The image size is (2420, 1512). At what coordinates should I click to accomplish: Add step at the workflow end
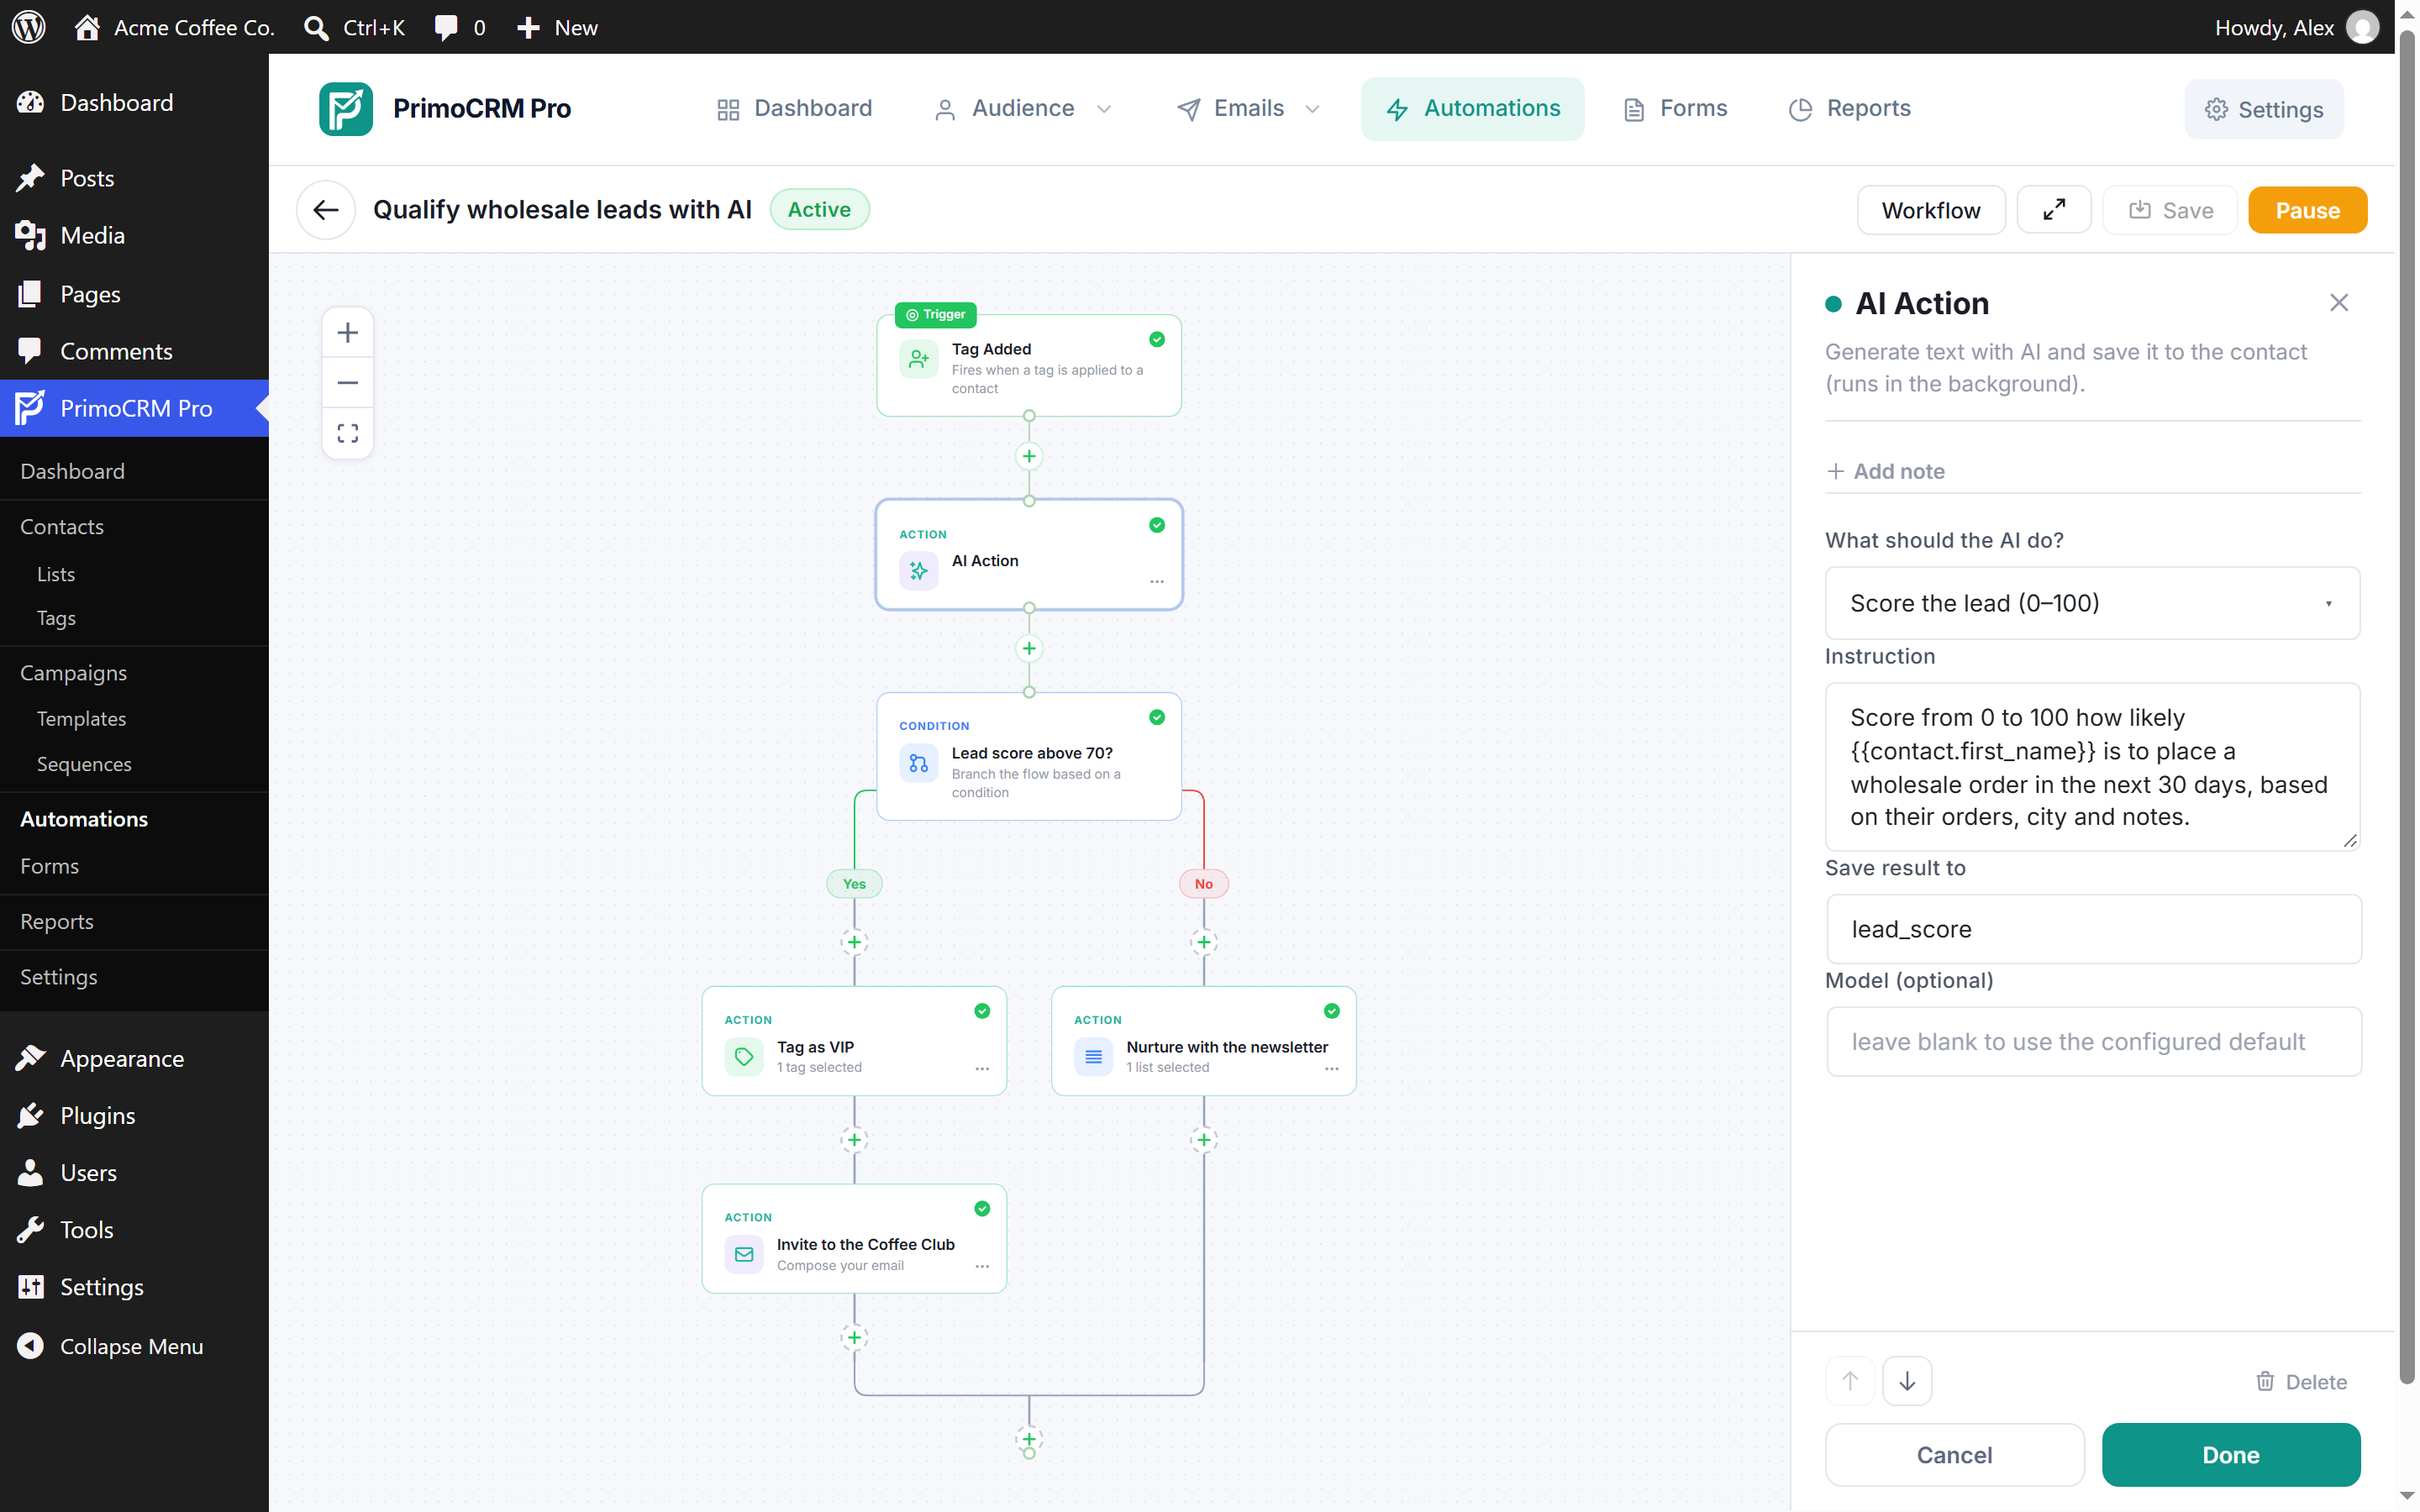[x=1028, y=1439]
